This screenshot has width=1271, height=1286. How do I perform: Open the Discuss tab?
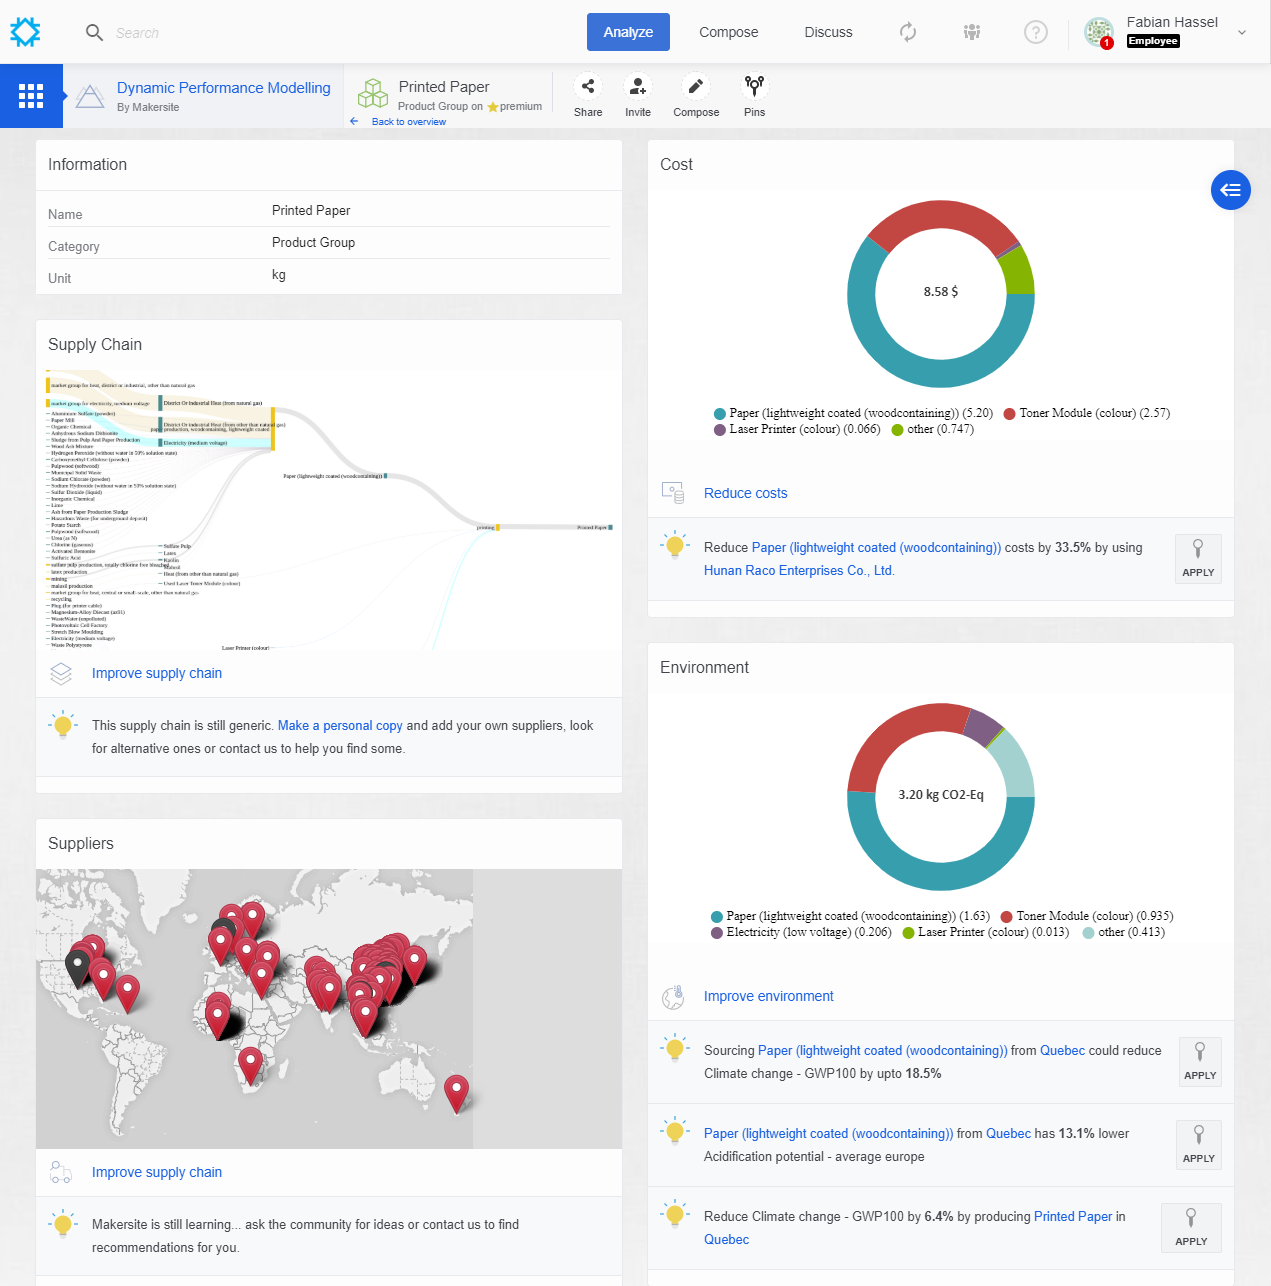[x=828, y=32]
